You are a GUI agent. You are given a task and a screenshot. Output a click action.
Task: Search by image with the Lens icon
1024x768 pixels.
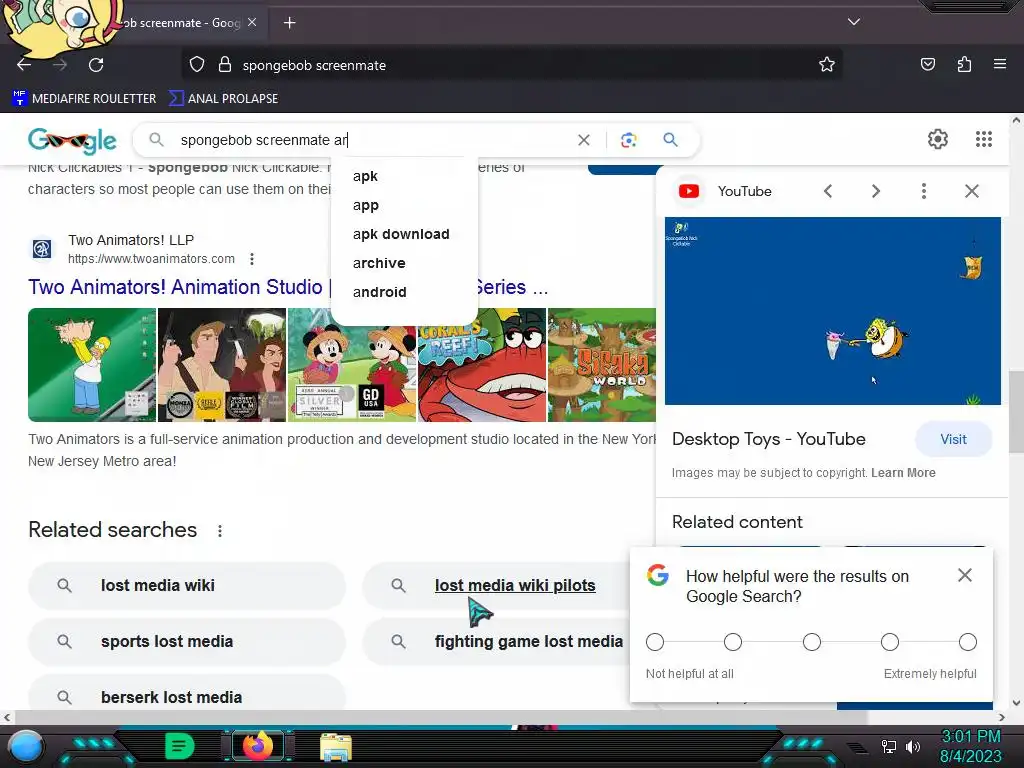[628, 140]
